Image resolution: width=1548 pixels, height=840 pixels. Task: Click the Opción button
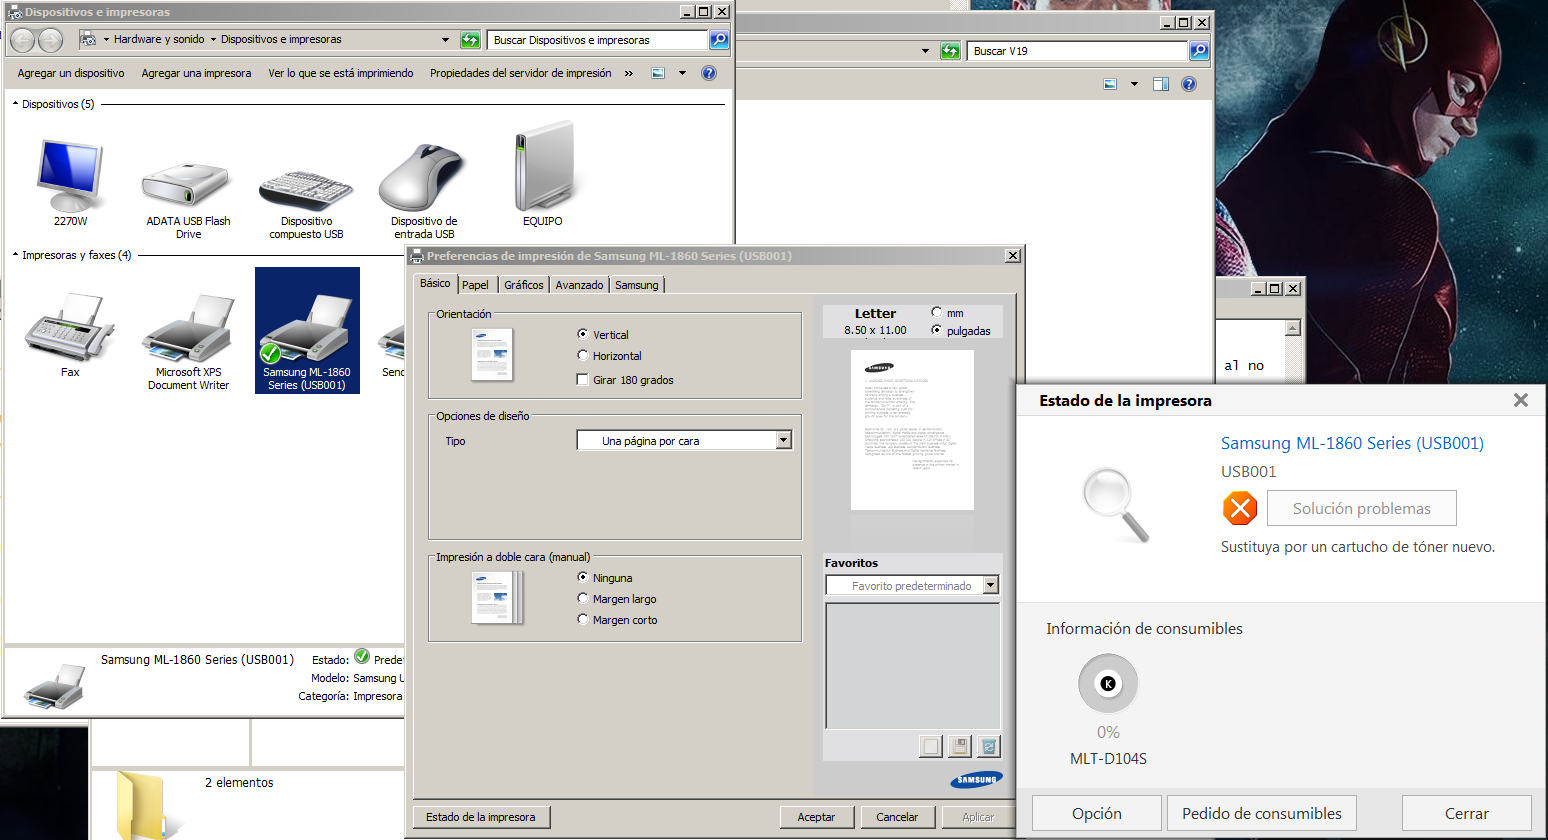point(1097,813)
